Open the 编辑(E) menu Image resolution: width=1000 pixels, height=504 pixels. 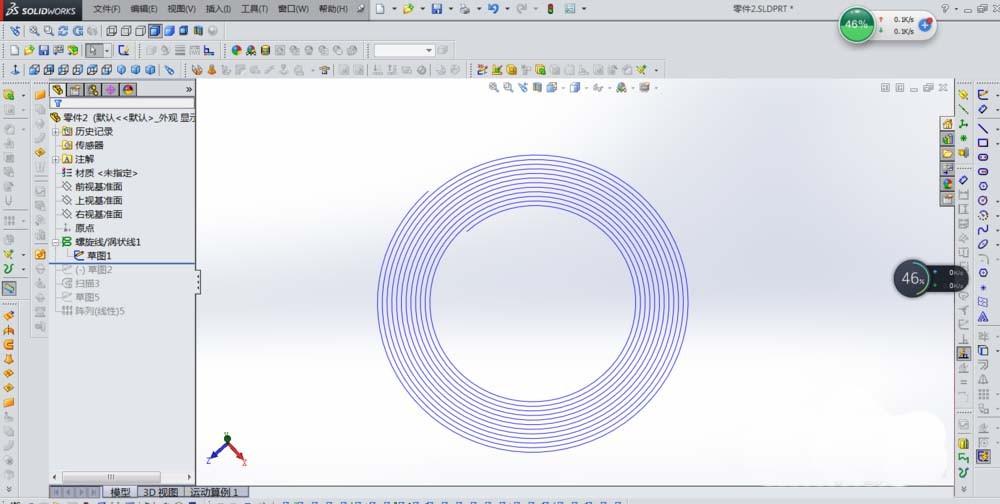143,9
